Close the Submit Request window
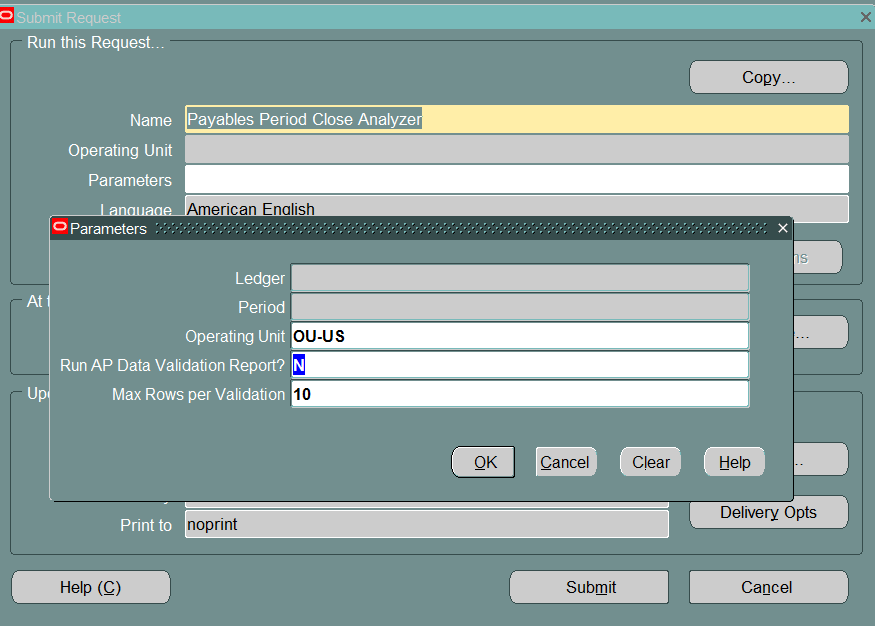 (x=866, y=17)
